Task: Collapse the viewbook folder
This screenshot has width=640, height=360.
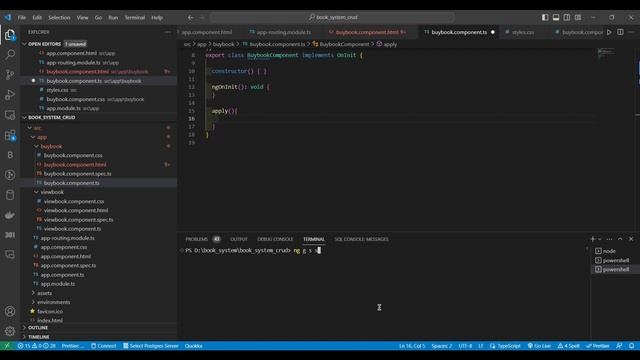Action: point(36,192)
